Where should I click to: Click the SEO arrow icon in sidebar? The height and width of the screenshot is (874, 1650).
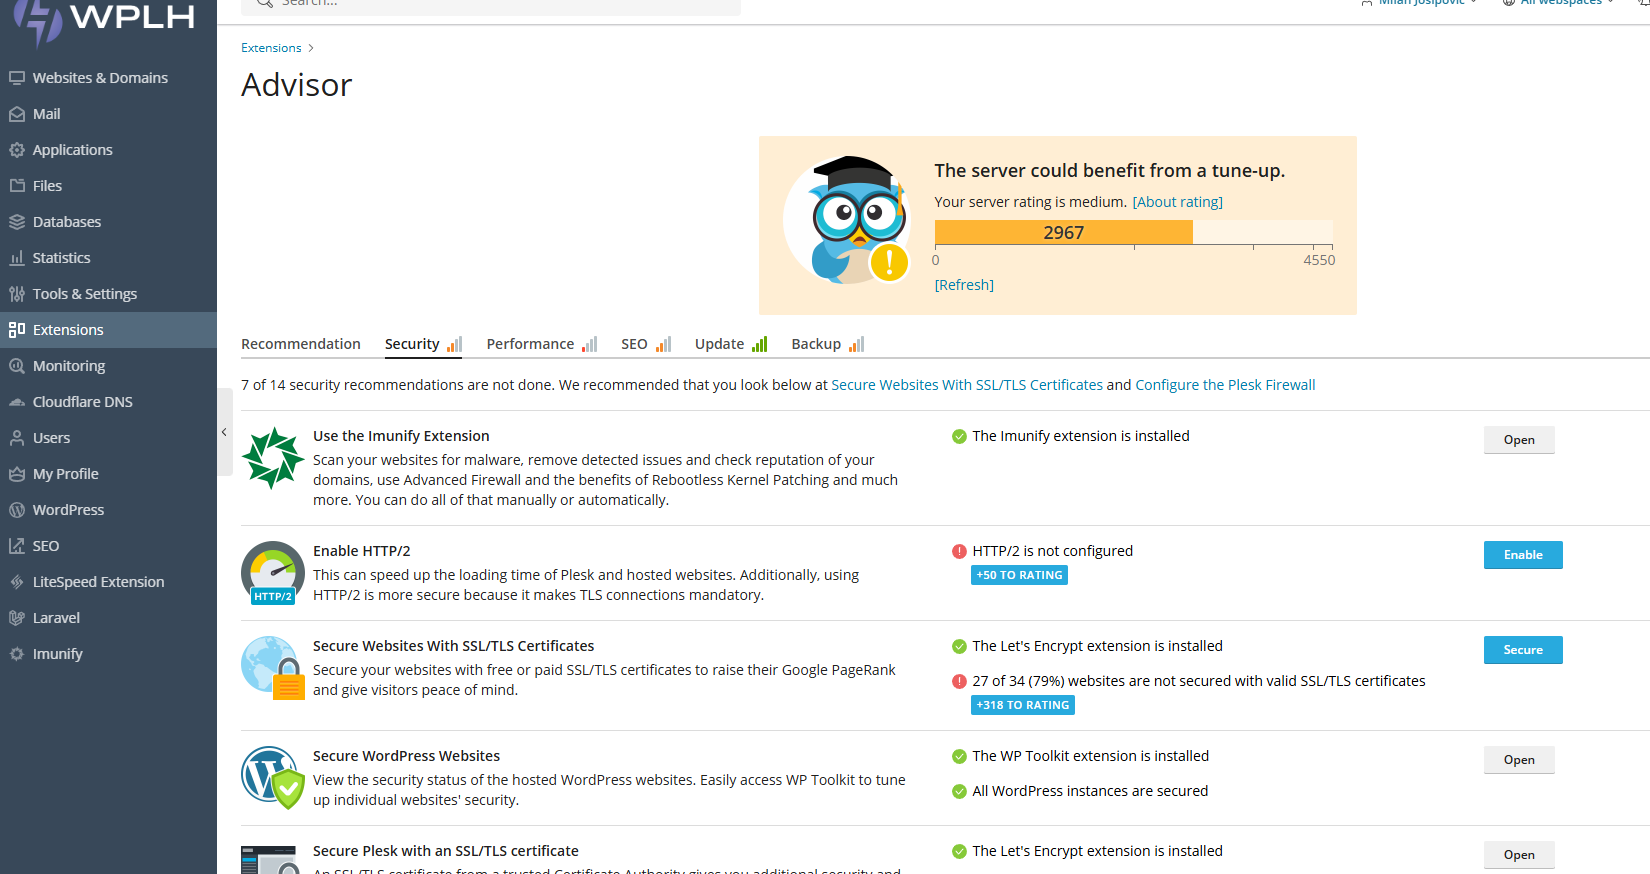[x=17, y=546]
